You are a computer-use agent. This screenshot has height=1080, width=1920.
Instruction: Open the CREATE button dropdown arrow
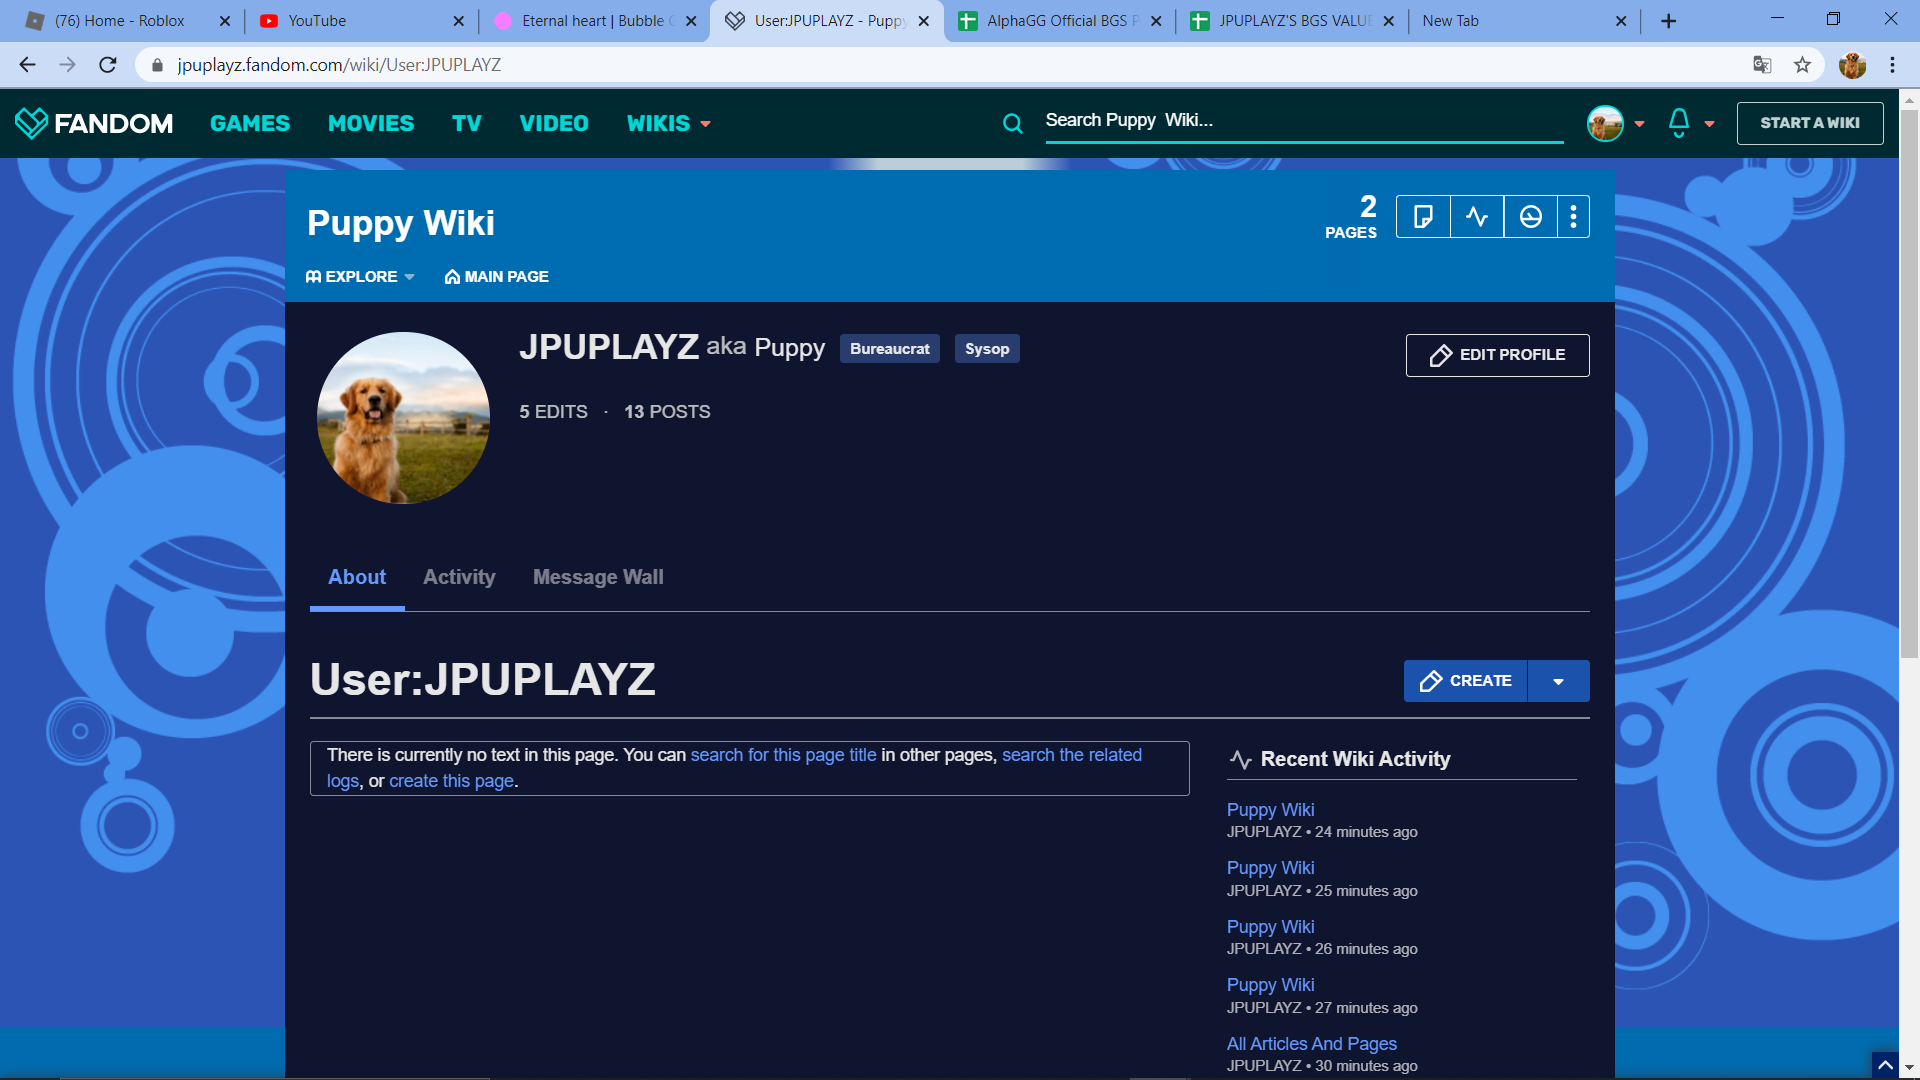point(1558,681)
